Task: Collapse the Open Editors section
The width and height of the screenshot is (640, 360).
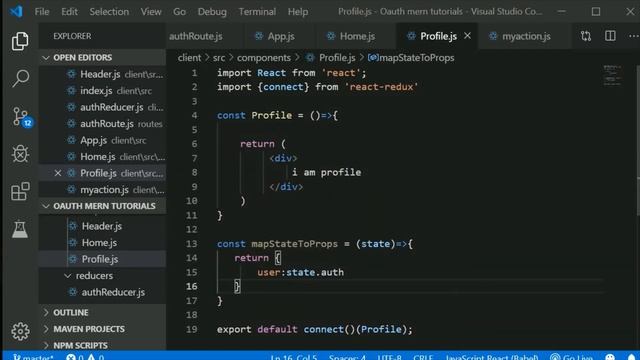Action: pyautogui.click(x=102, y=58)
